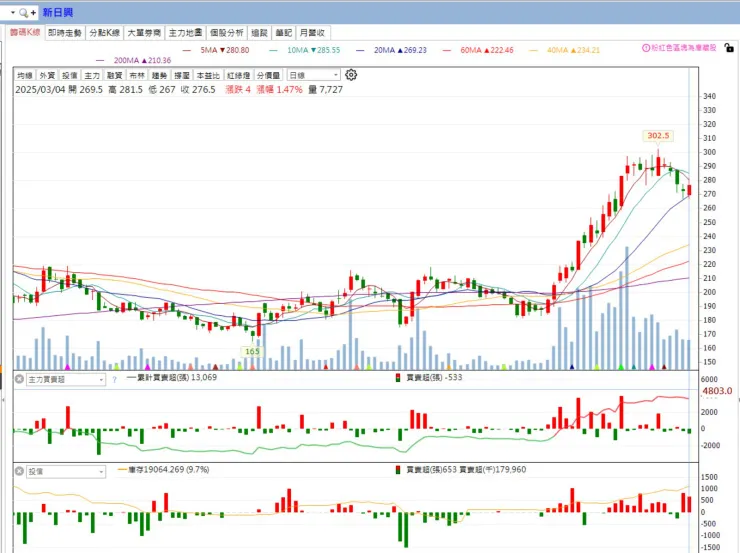Switch to the 籌碼K線 tab
740x553 pixels.
point(25,33)
